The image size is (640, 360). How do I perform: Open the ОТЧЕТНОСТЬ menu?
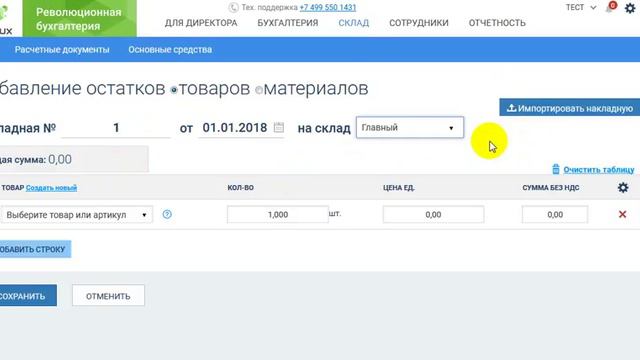pos(497,23)
